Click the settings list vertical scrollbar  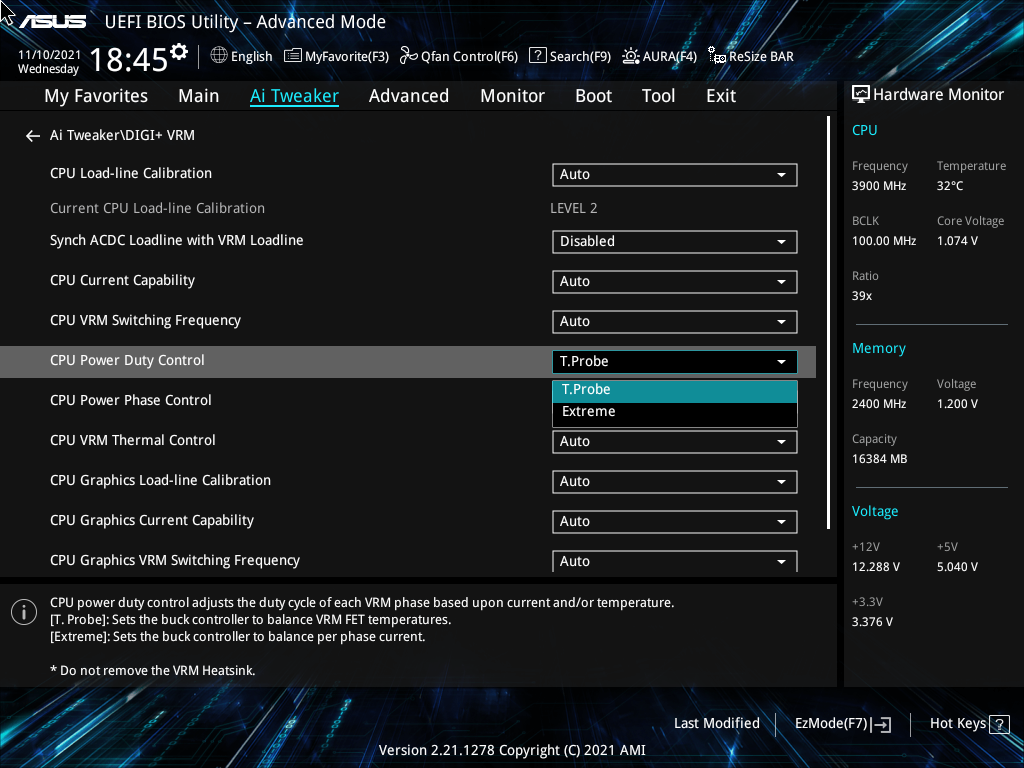pos(829,323)
